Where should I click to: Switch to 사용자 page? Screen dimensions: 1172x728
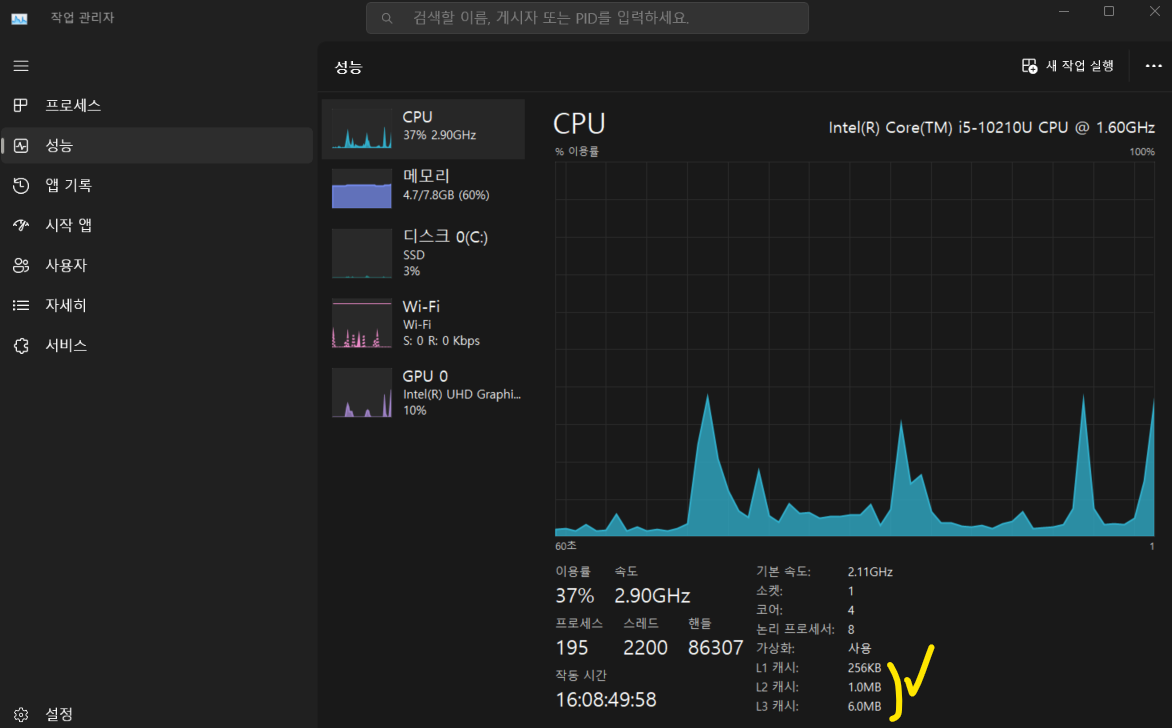66,265
